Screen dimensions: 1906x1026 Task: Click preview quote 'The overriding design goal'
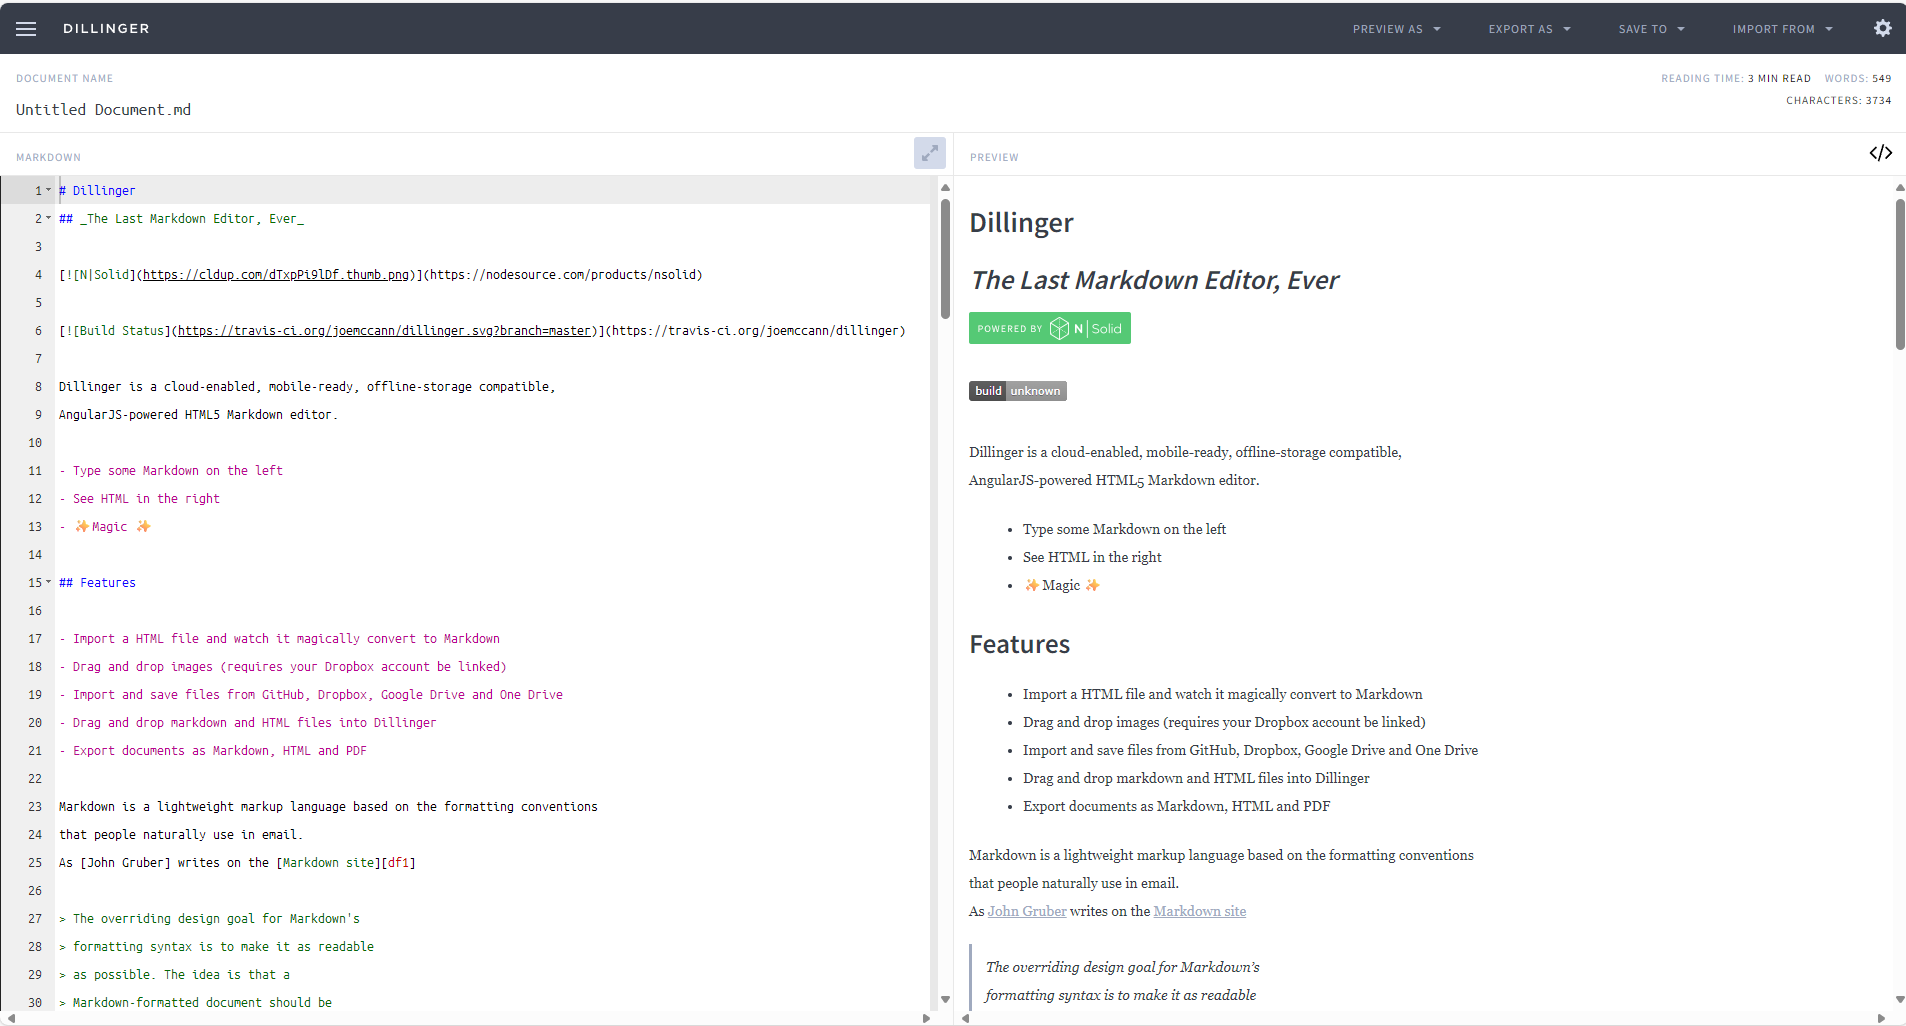pyautogui.click(x=1122, y=967)
